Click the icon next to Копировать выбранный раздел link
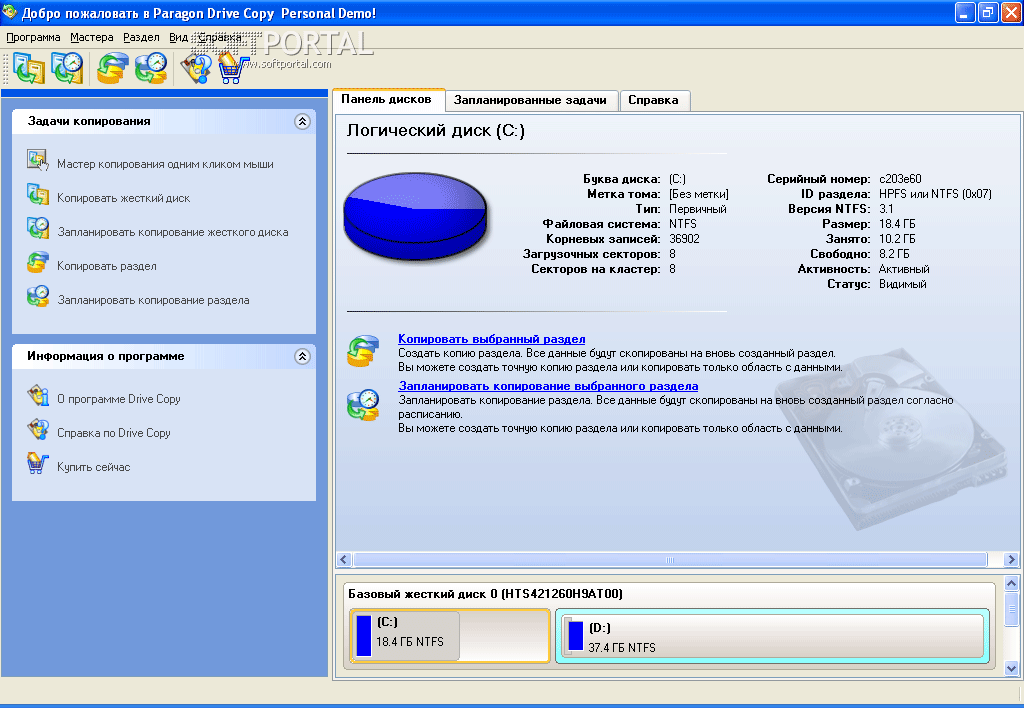The width and height of the screenshot is (1024, 708). coord(363,351)
